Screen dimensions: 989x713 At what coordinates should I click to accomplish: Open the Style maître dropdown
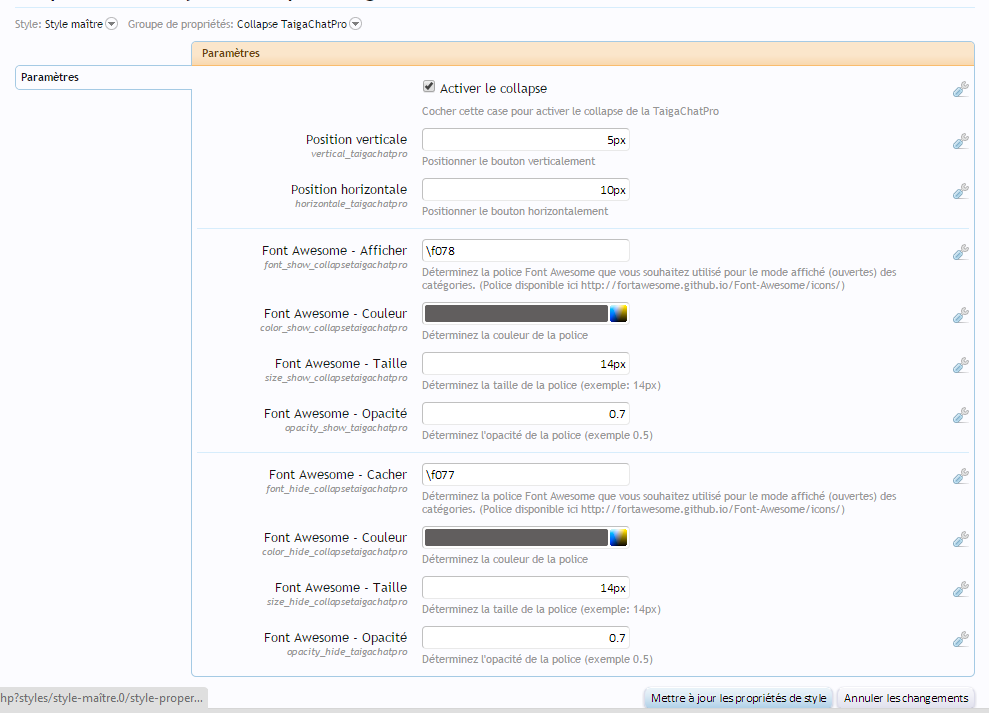(112, 24)
